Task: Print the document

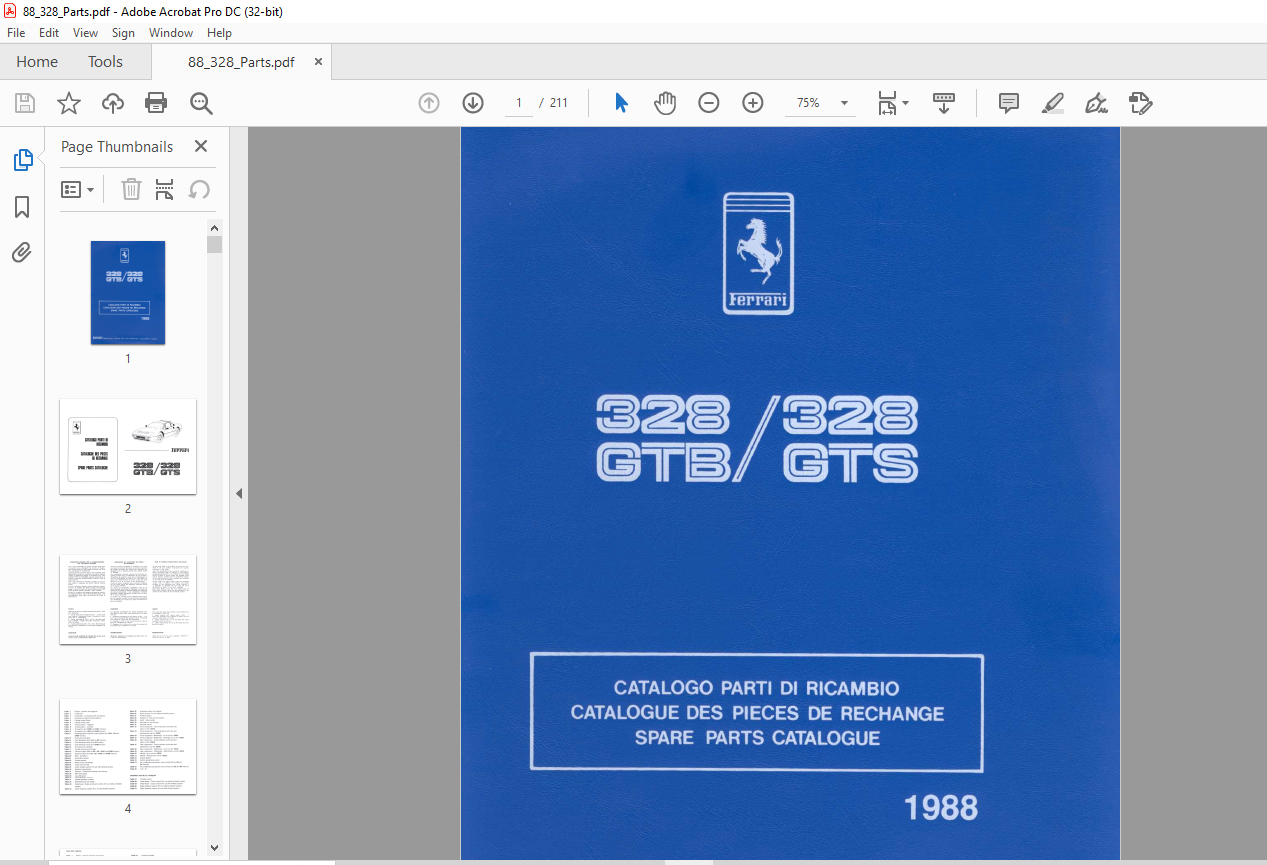Action: 156,103
